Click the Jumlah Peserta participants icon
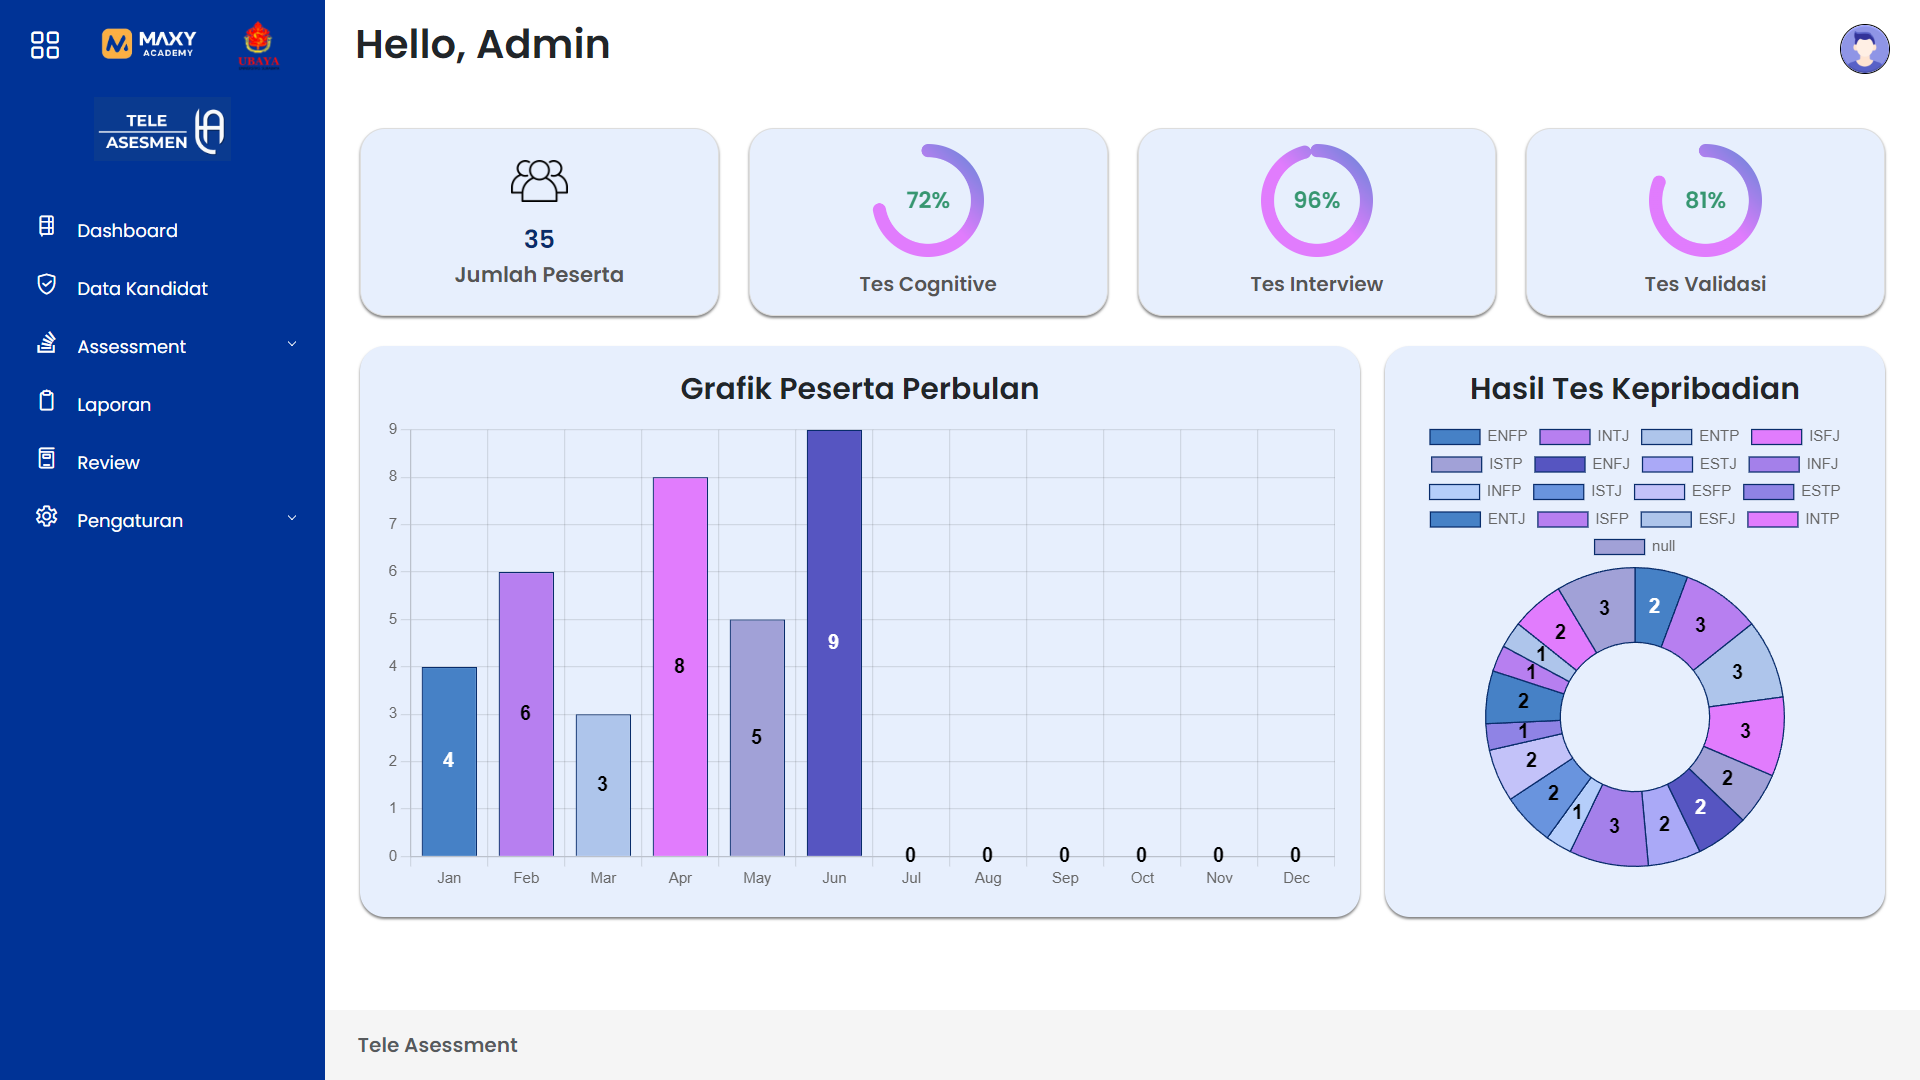Viewport: 1920px width, 1080px height. point(540,181)
